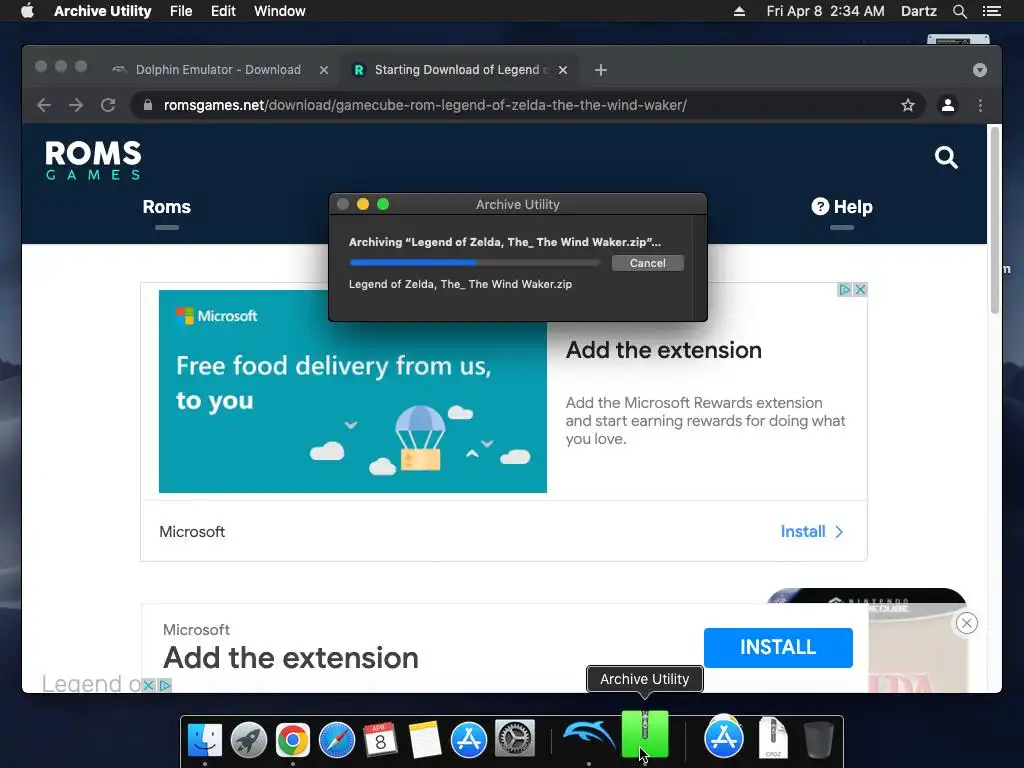The height and width of the screenshot is (768, 1024).
Task: Open the Roms navigation link
Action: [x=167, y=207]
